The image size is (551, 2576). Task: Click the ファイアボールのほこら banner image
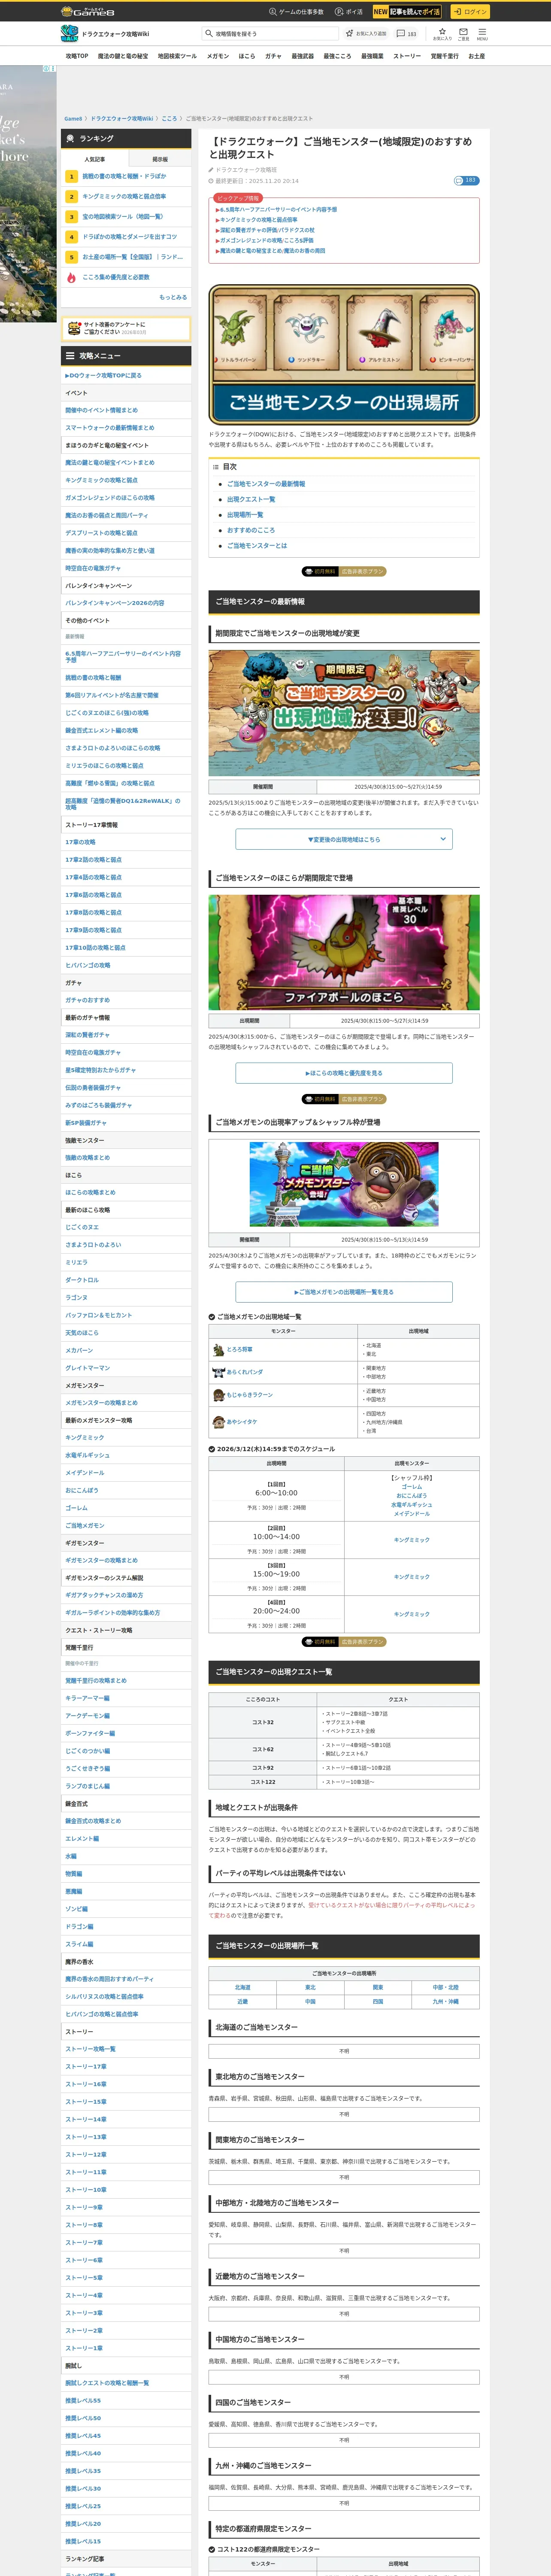344,951
